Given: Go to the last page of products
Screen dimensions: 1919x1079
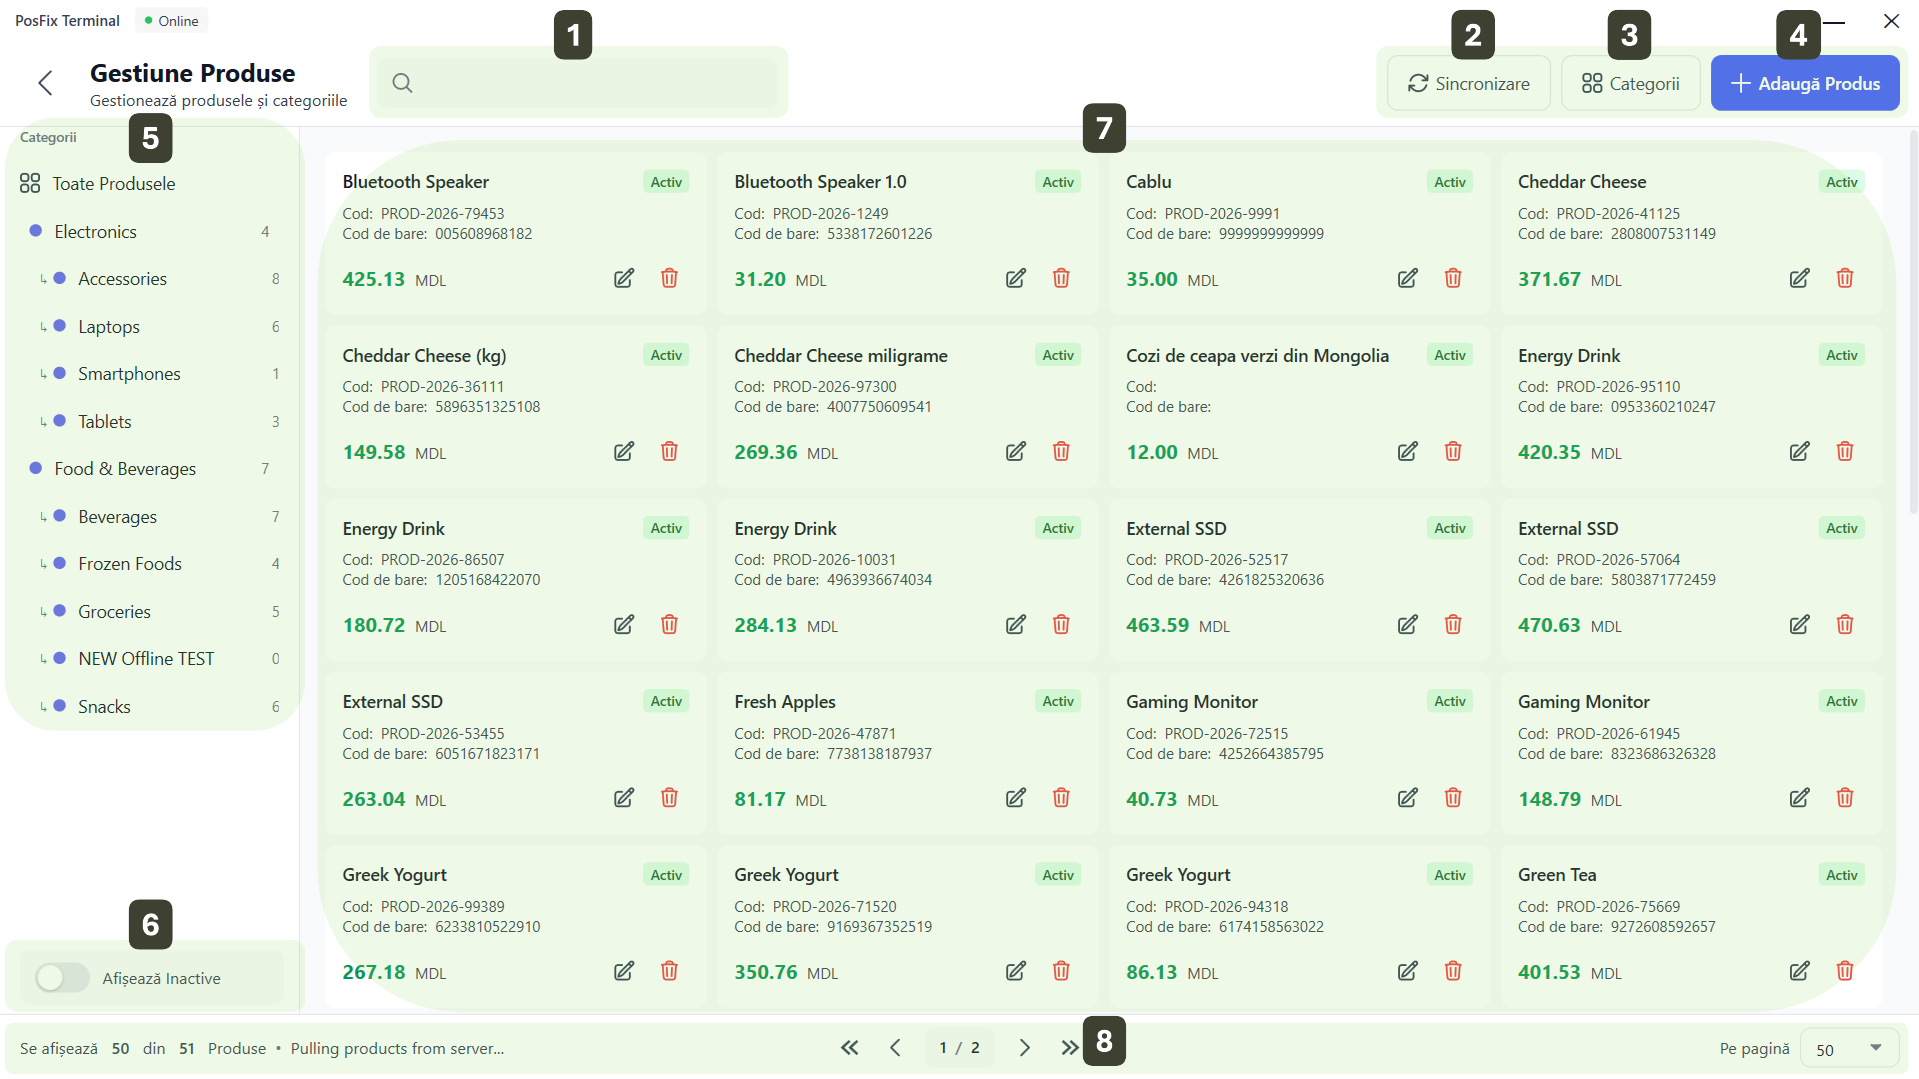Looking at the screenshot, I should (1069, 1048).
